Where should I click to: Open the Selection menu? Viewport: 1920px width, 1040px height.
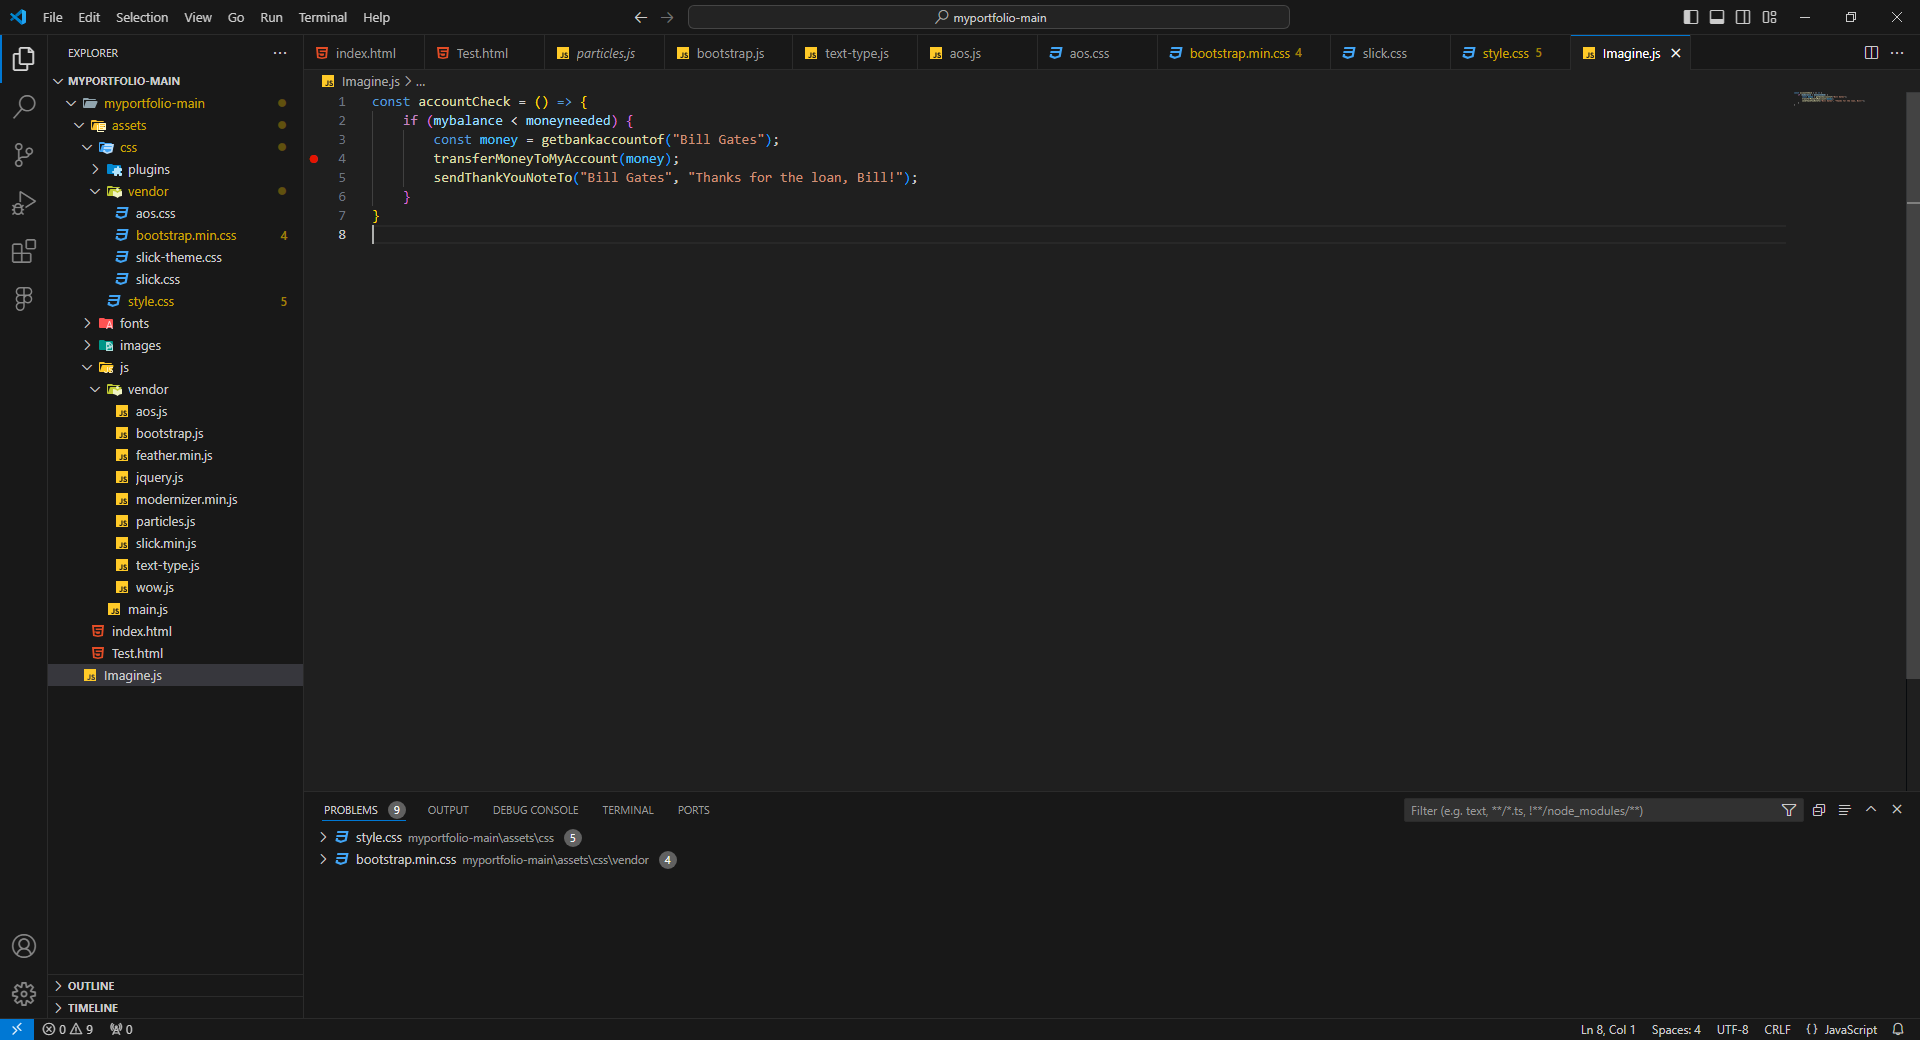point(142,17)
